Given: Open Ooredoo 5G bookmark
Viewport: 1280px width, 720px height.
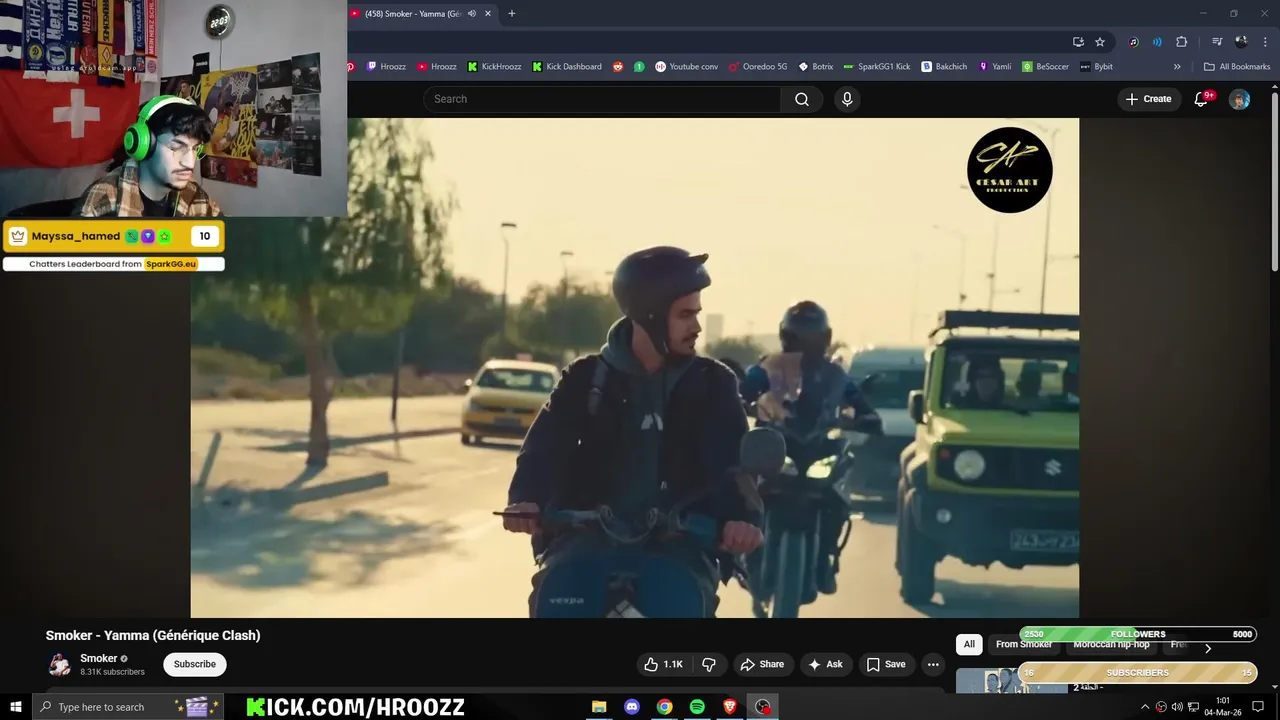Looking at the screenshot, I should click(758, 67).
